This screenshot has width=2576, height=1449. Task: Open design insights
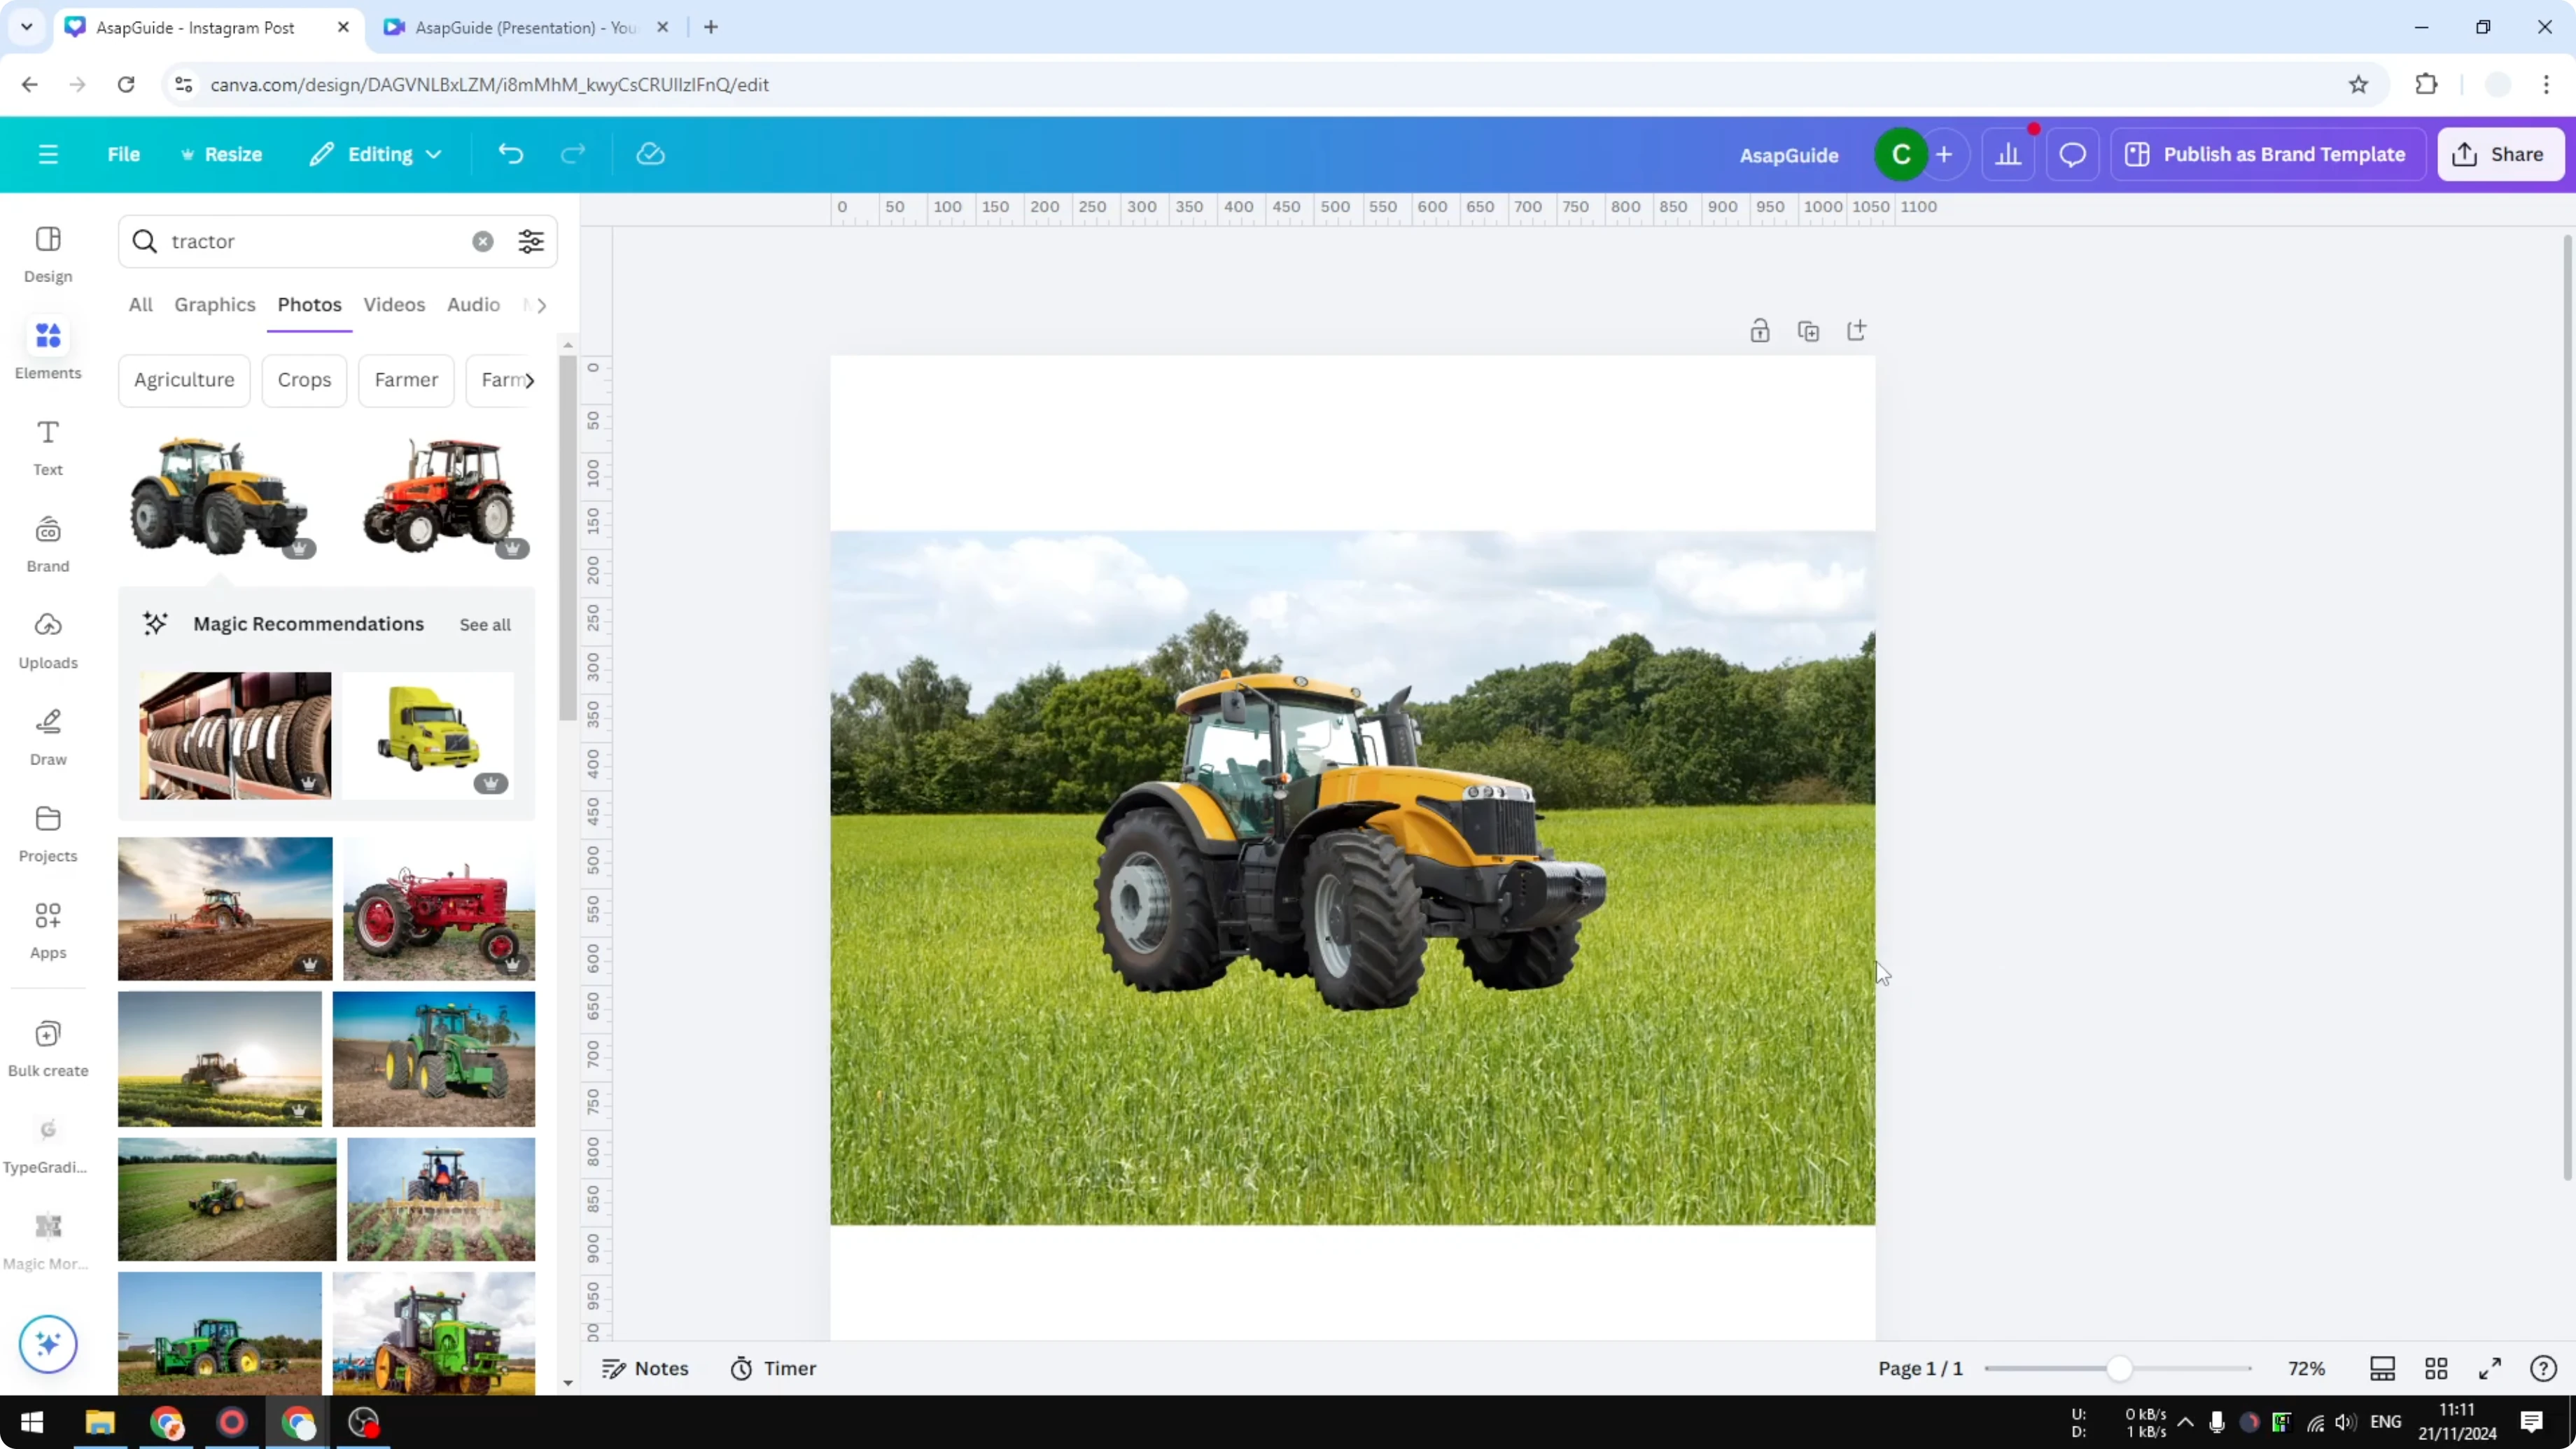point(2010,153)
